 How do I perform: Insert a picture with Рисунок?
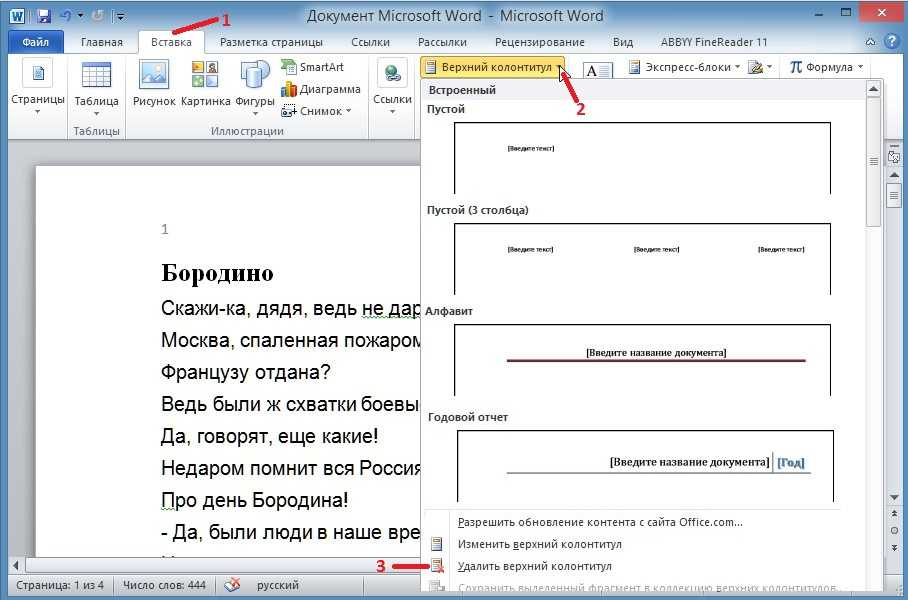pos(154,84)
